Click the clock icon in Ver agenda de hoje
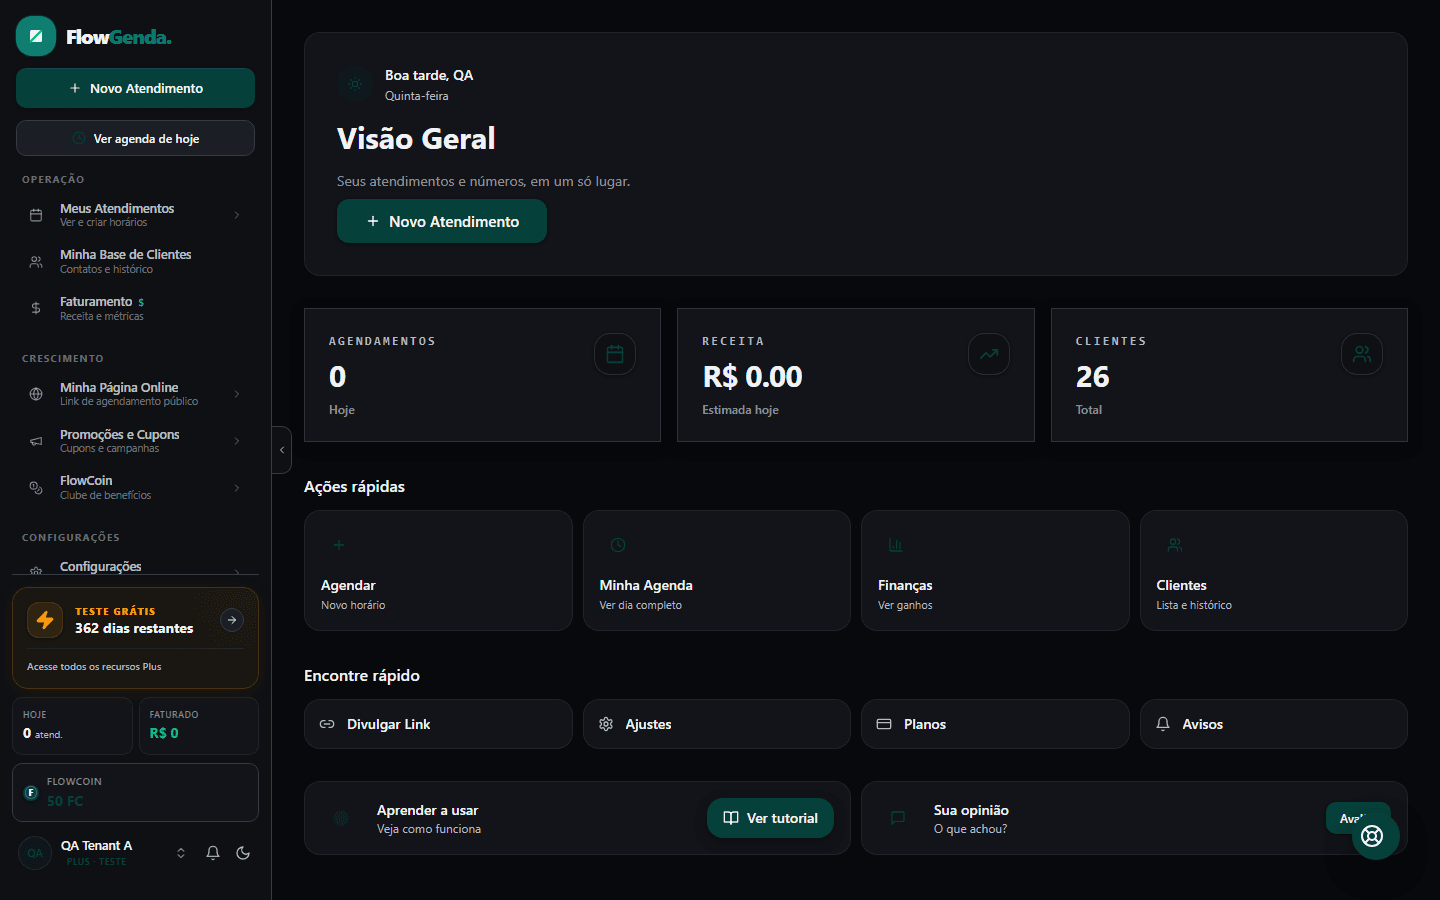The width and height of the screenshot is (1440, 900). point(79,138)
